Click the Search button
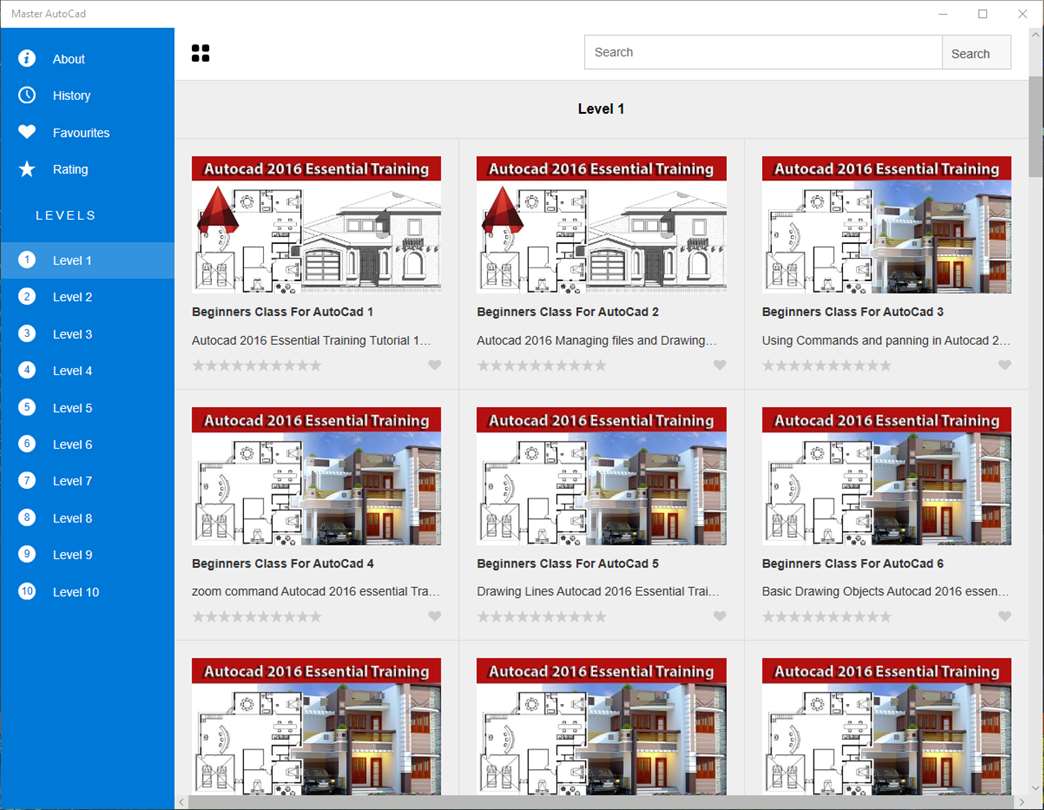1044x810 pixels. point(976,53)
